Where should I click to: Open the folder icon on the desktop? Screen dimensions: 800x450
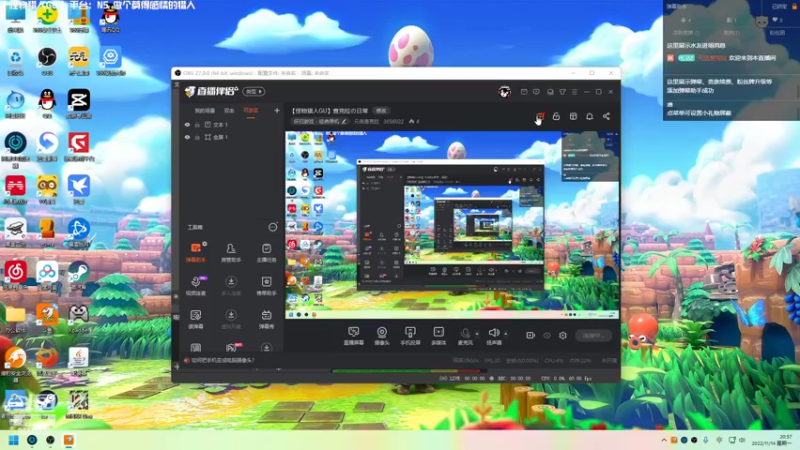click(x=15, y=318)
